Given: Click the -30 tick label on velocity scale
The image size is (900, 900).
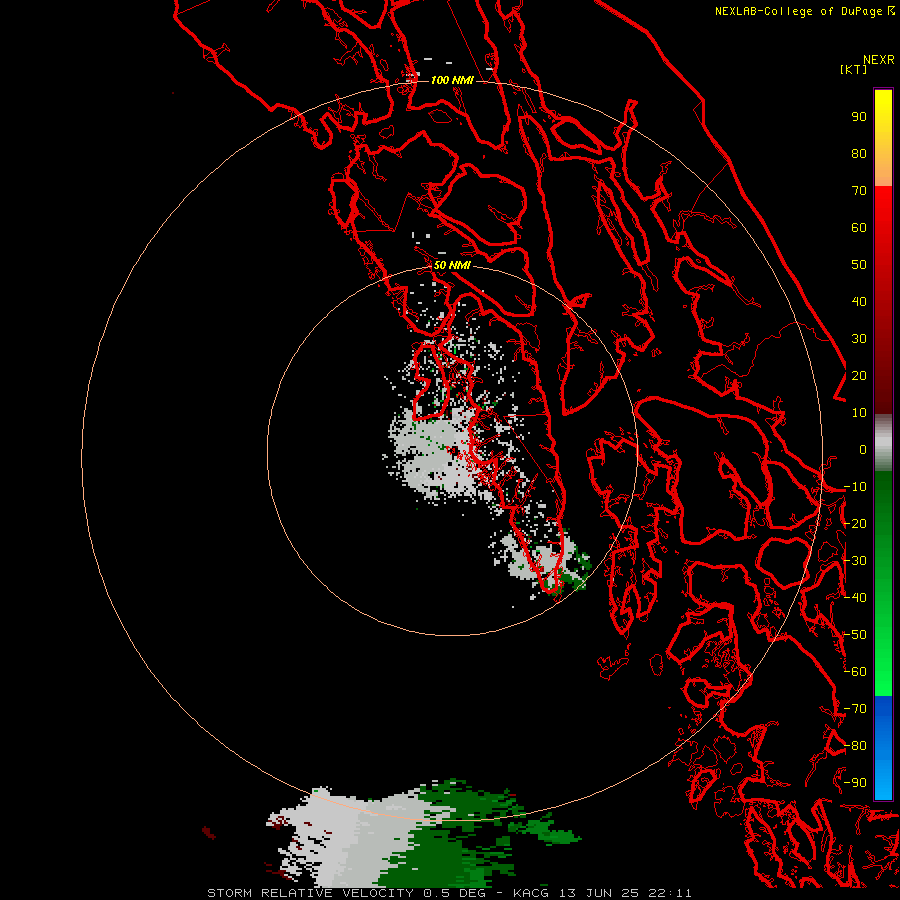Looking at the screenshot, I should [x=855, y=561].
